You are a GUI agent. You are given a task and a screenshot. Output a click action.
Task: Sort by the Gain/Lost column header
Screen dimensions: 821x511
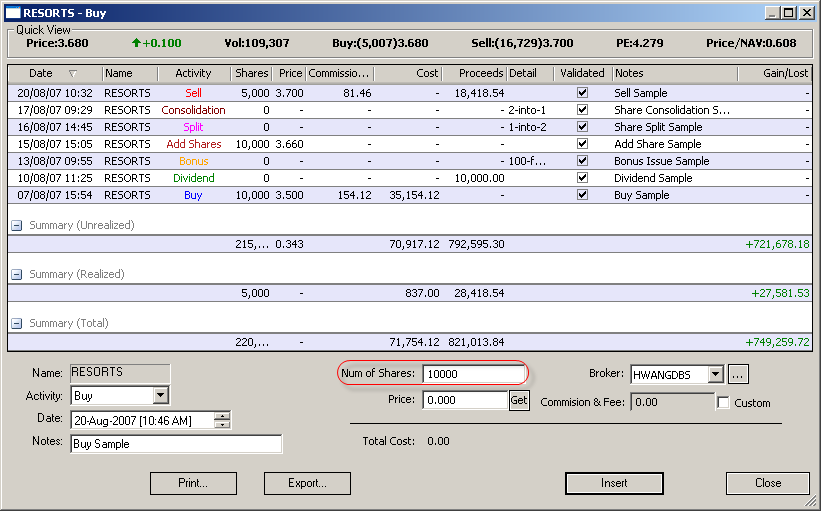point(775,73)
